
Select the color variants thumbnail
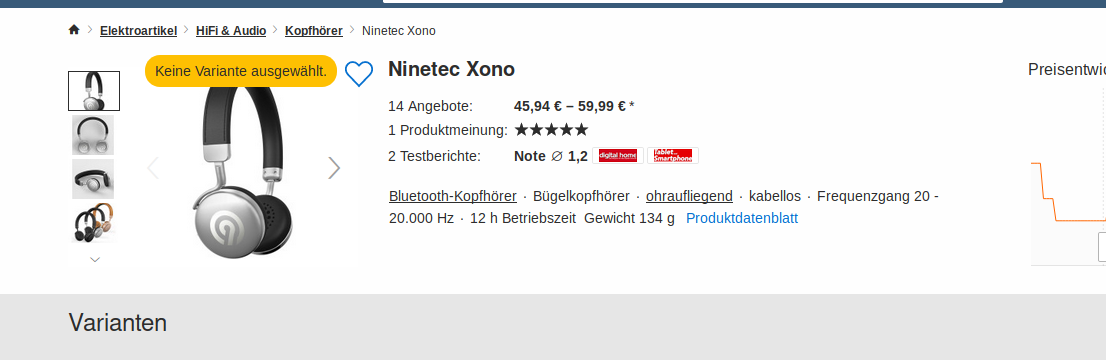93,222
